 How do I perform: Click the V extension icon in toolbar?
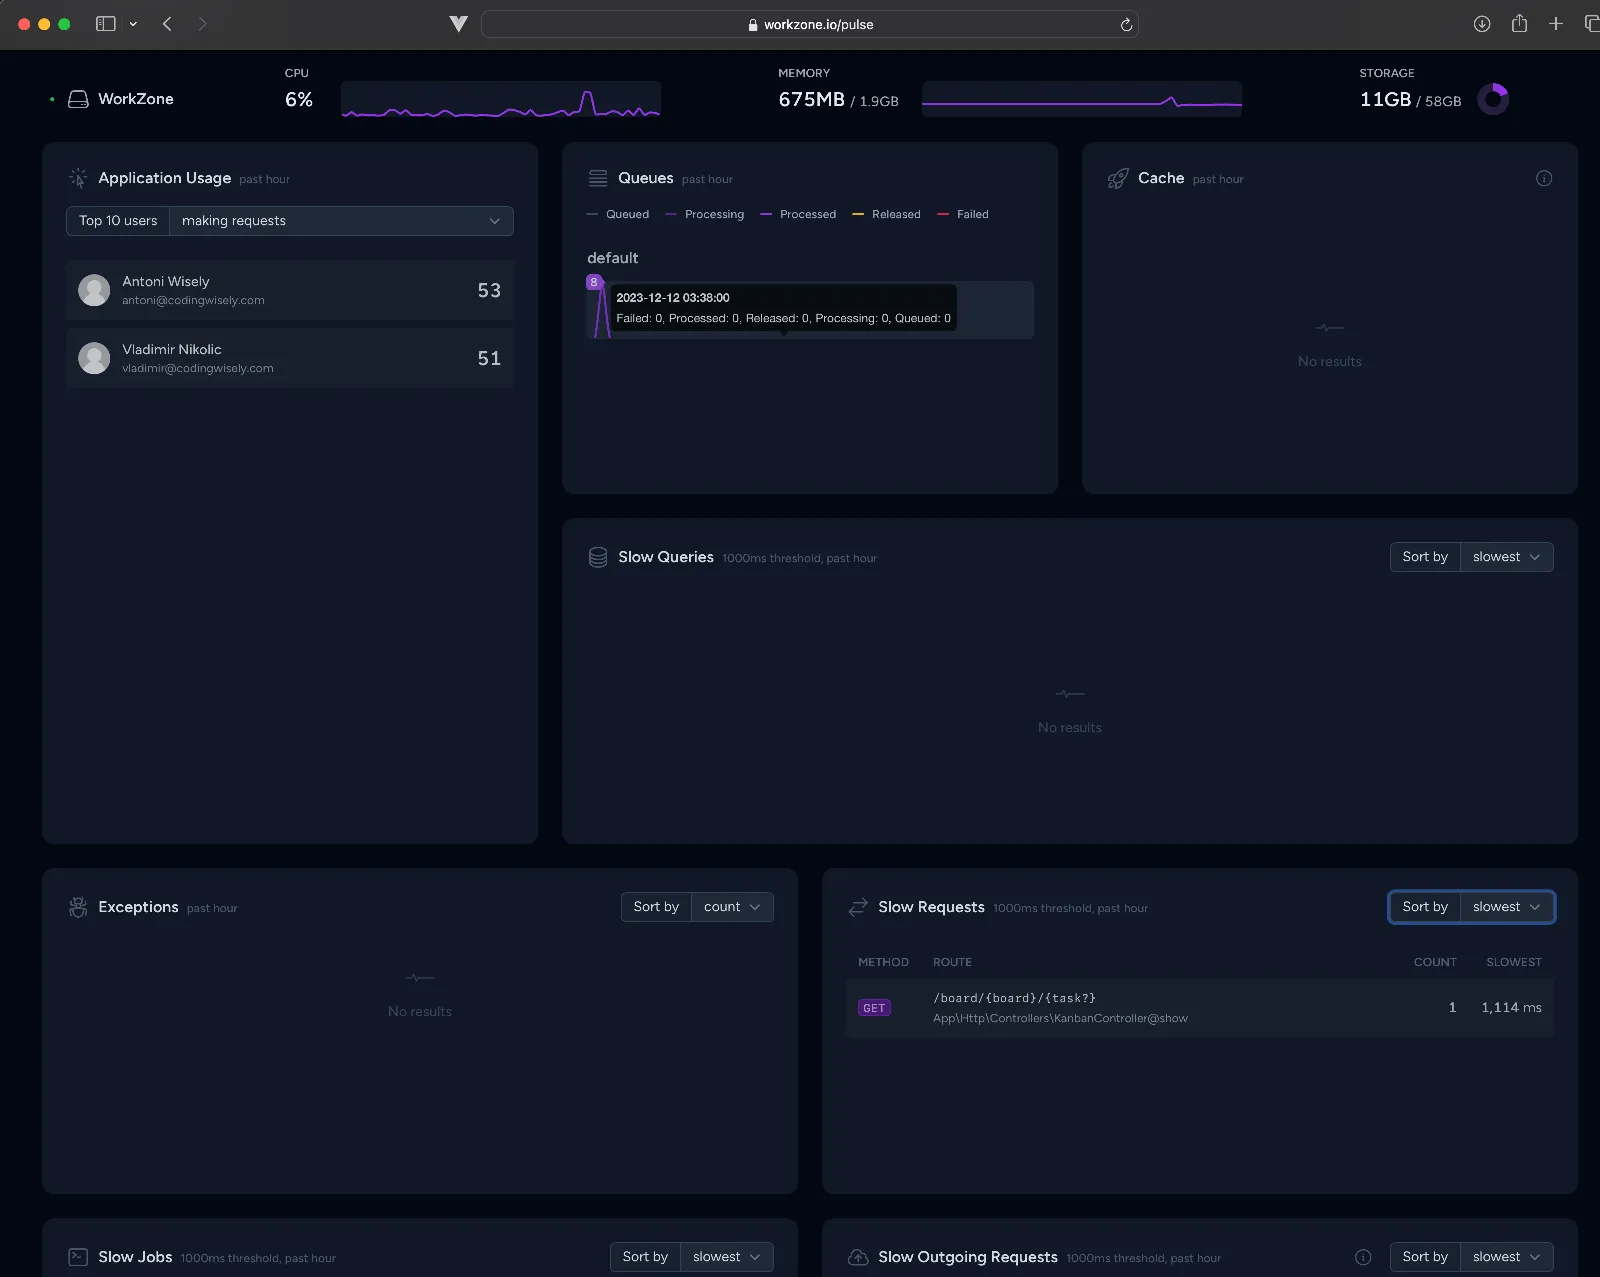point(458,24)
